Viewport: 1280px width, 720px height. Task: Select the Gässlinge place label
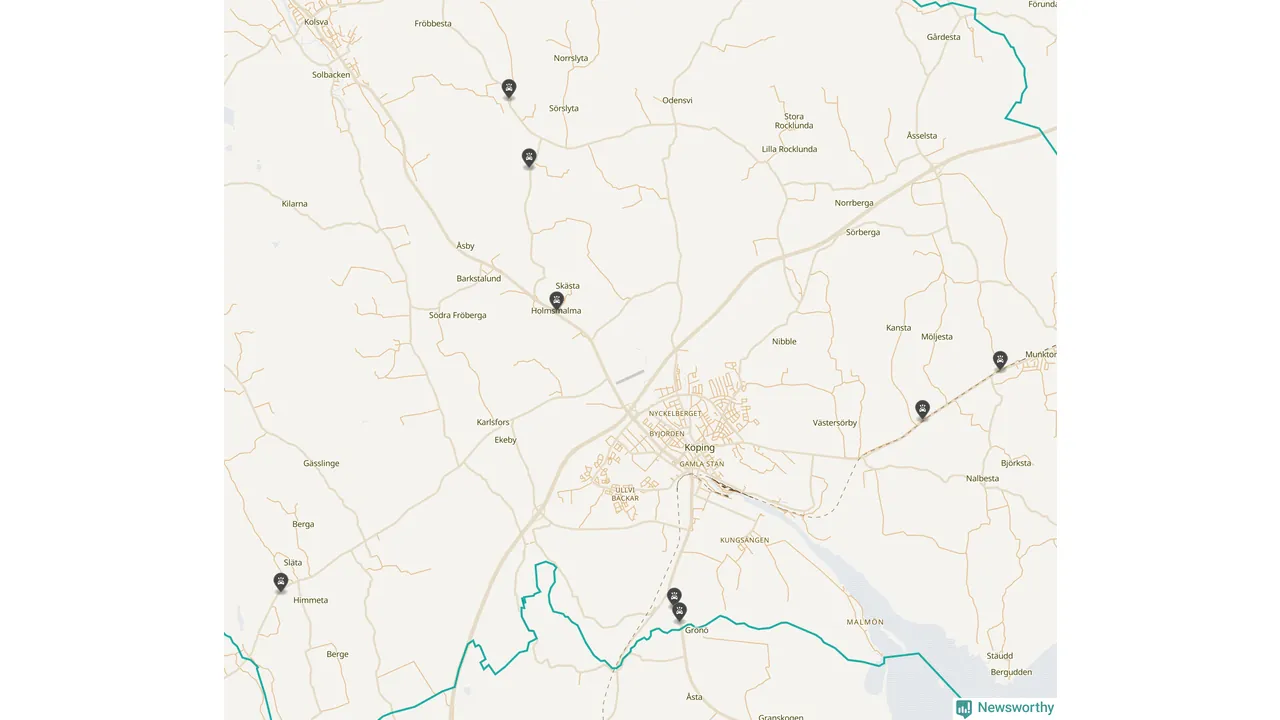(321, 464)
